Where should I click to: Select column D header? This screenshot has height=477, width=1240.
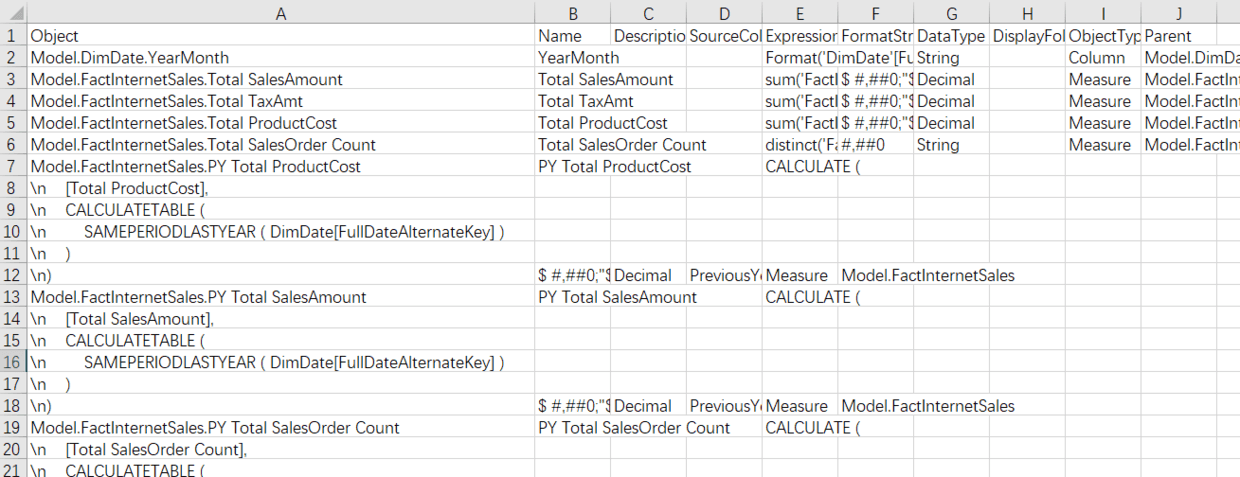(x=724, y=12)
